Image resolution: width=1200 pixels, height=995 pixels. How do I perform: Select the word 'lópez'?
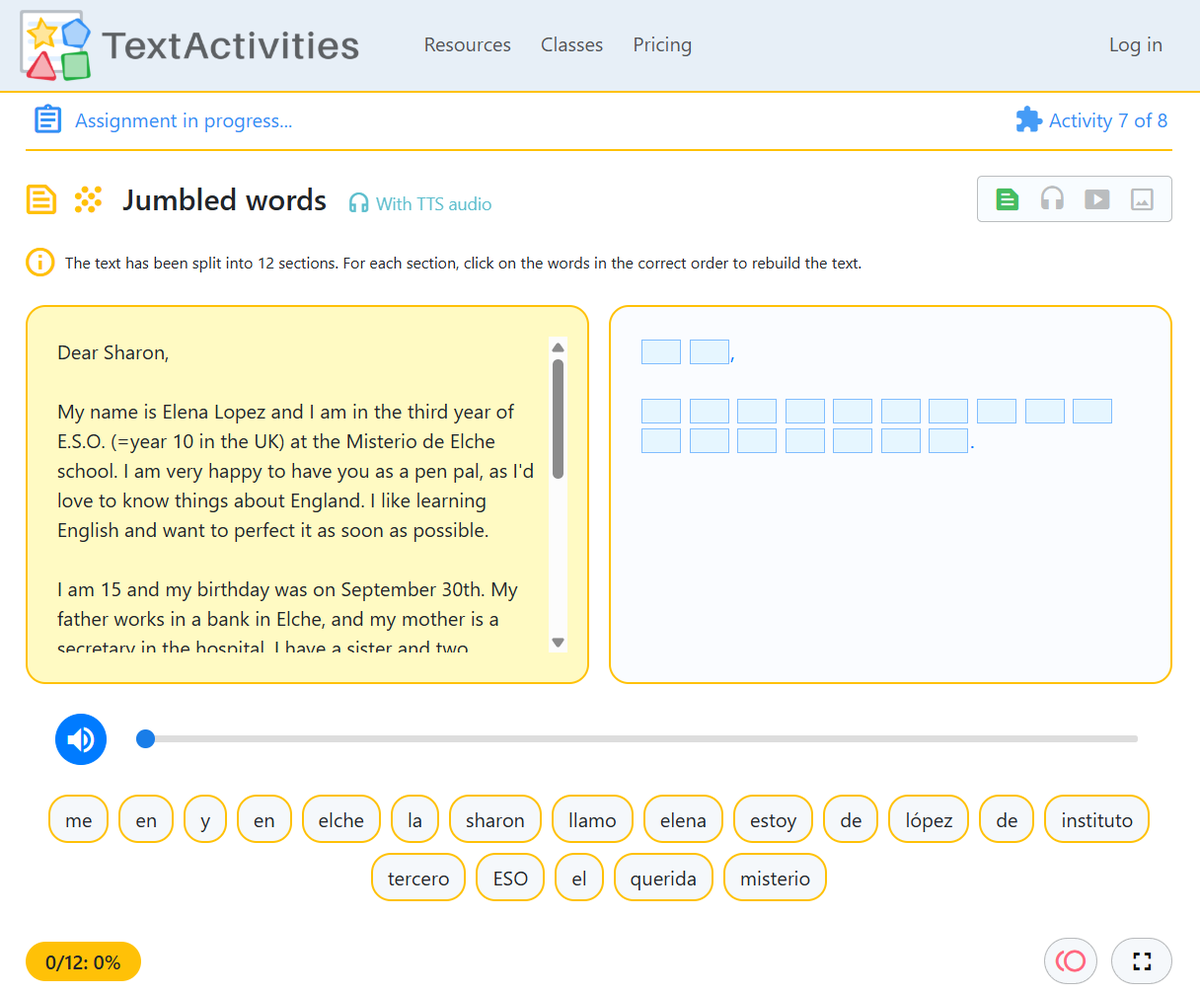[929, 821]
